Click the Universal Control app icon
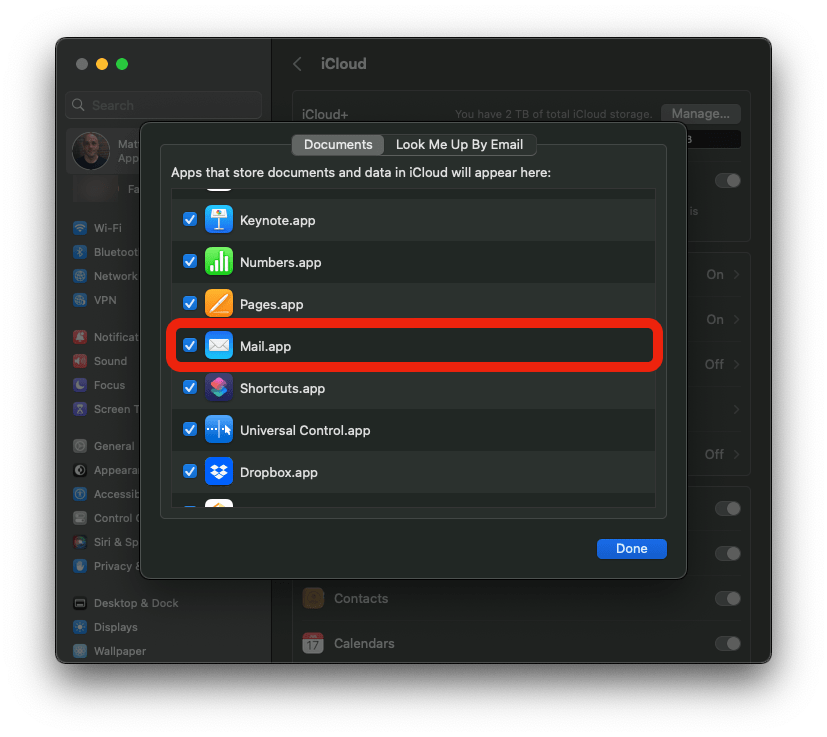The width and height of the screenshot is (827, 737). pyautogui.click(x=218, y=430)
